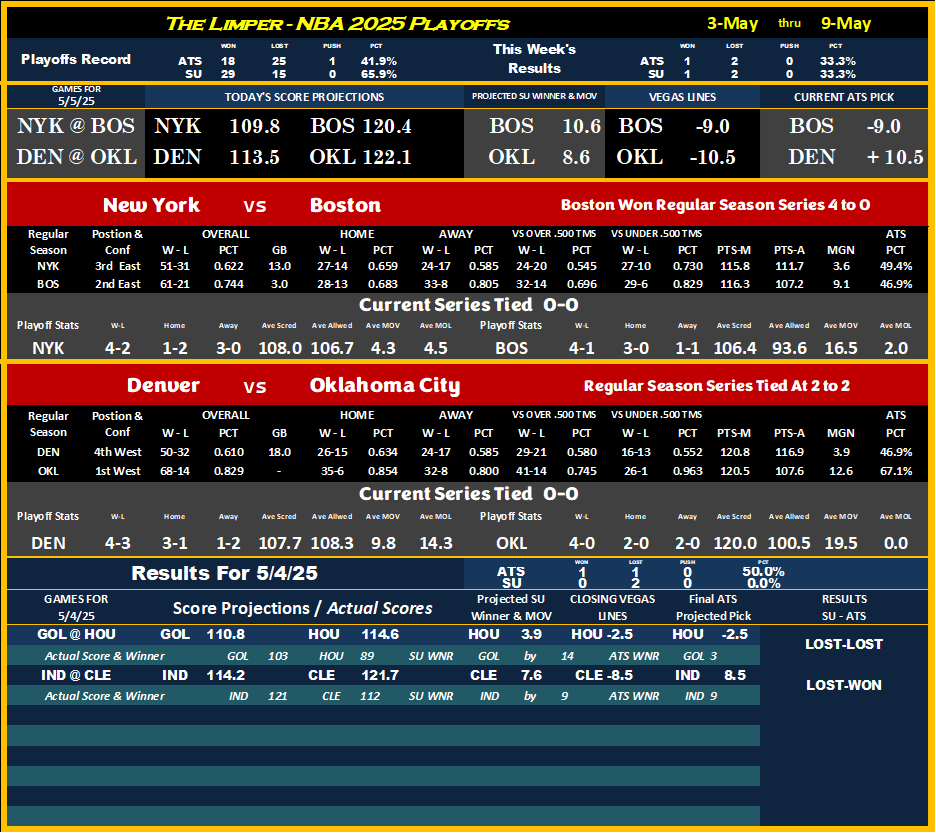Click BOS playoff average MOV 16.5
This screenshot has height=833, width=936.
[x=840, y=348]
